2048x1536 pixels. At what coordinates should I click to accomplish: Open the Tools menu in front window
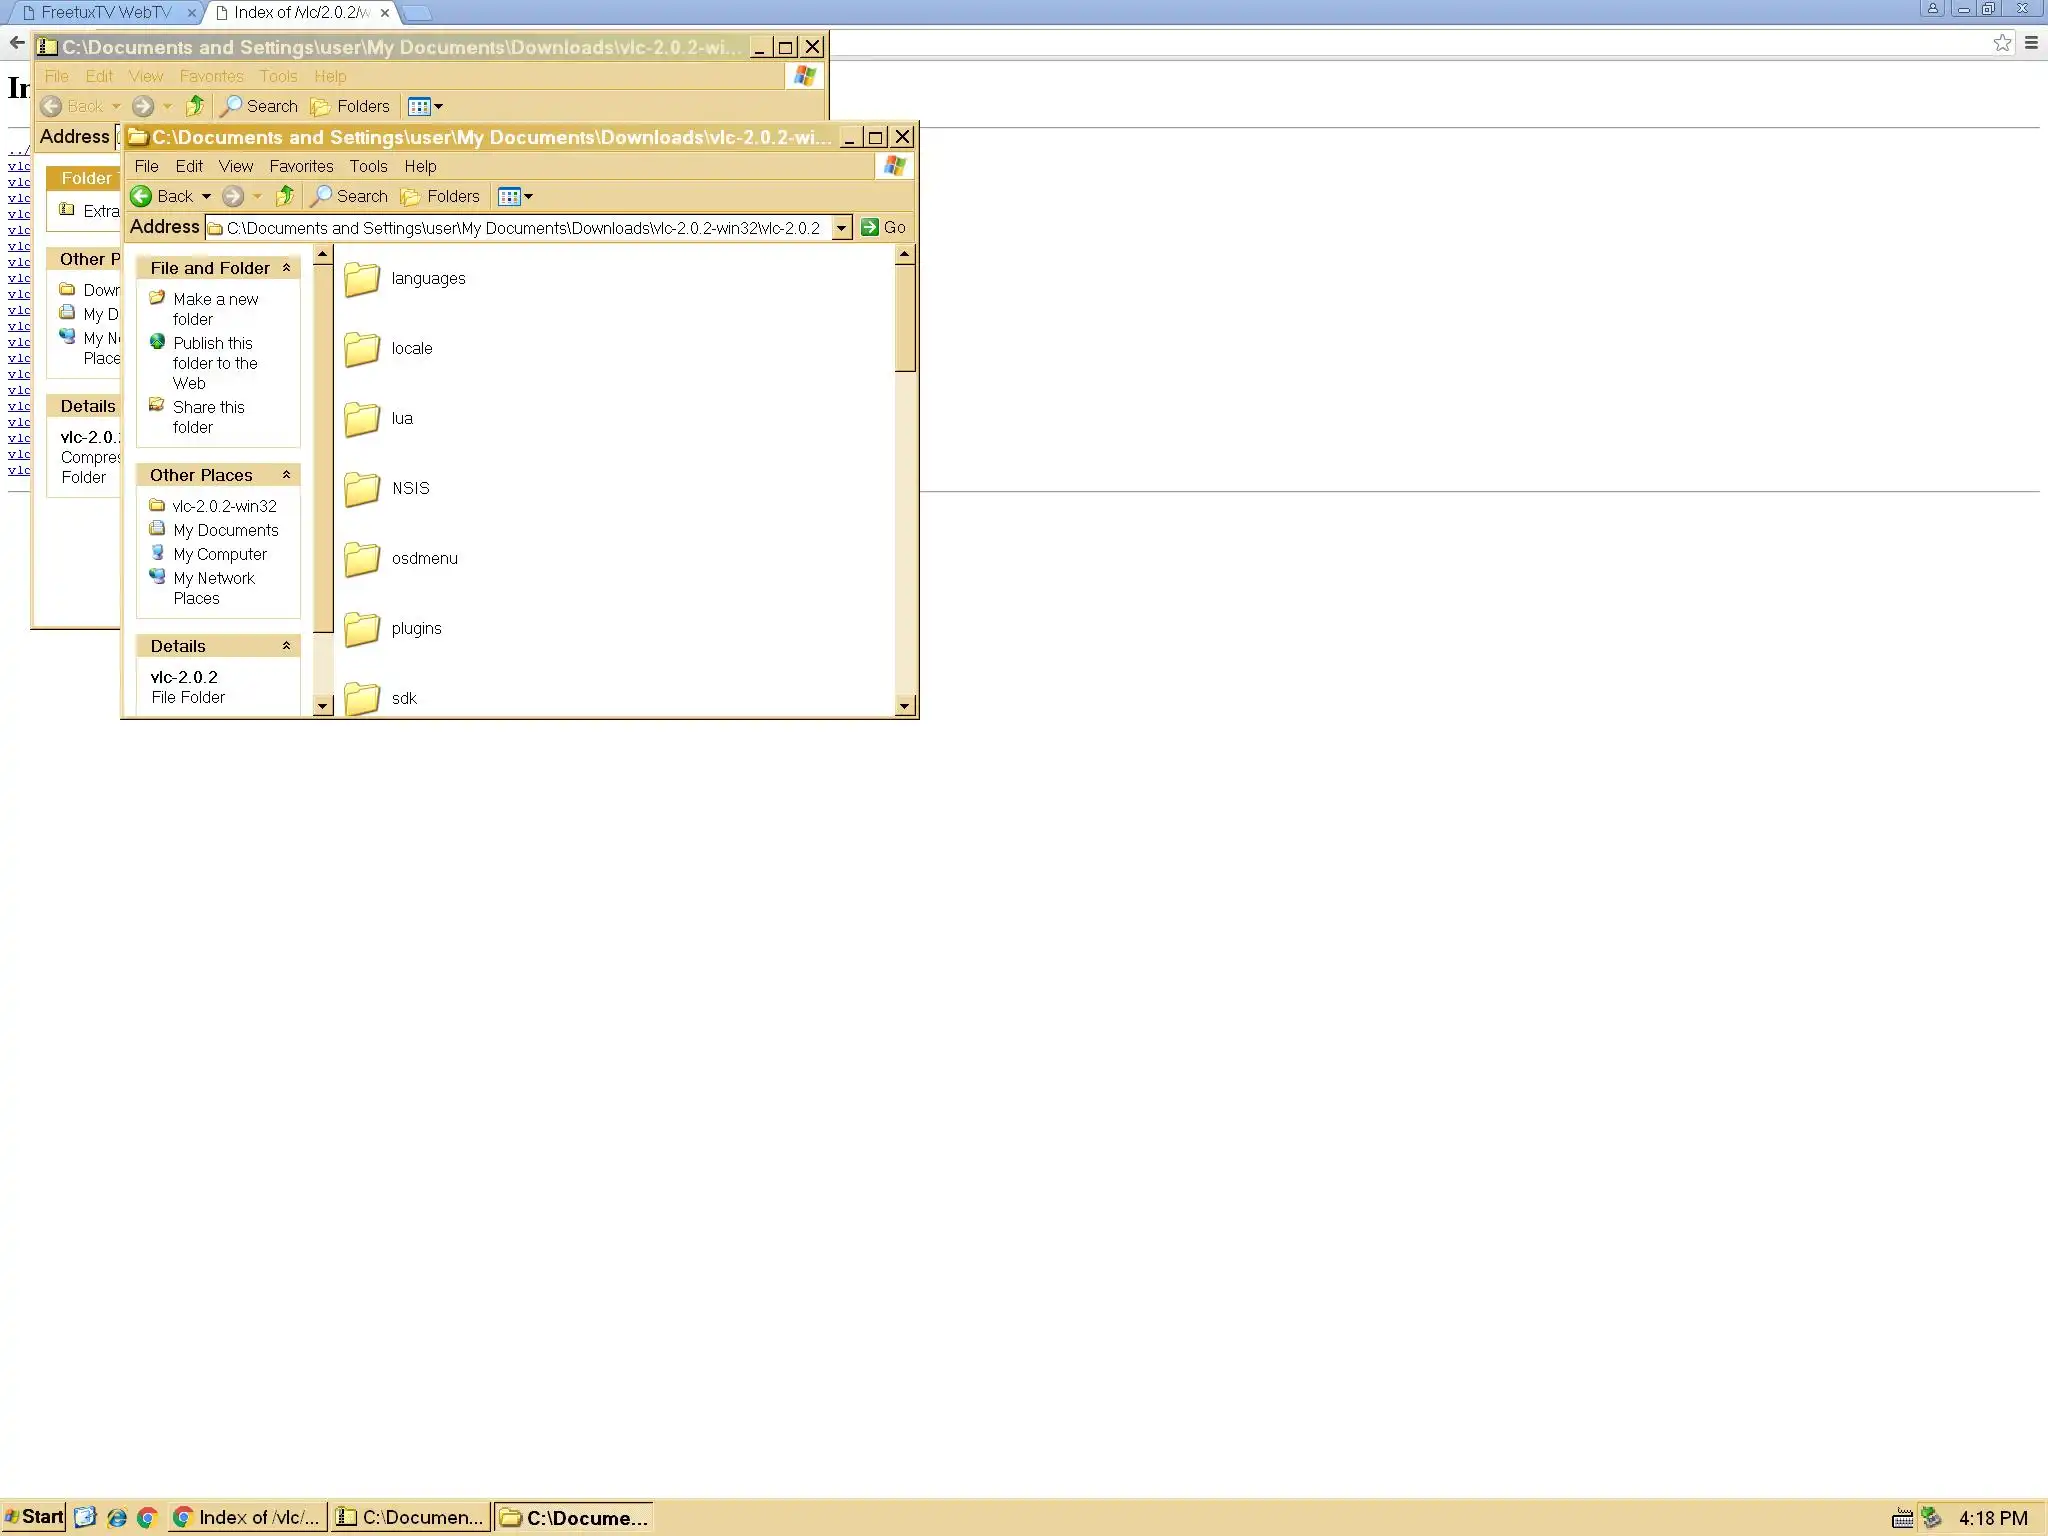pos(368,166)
